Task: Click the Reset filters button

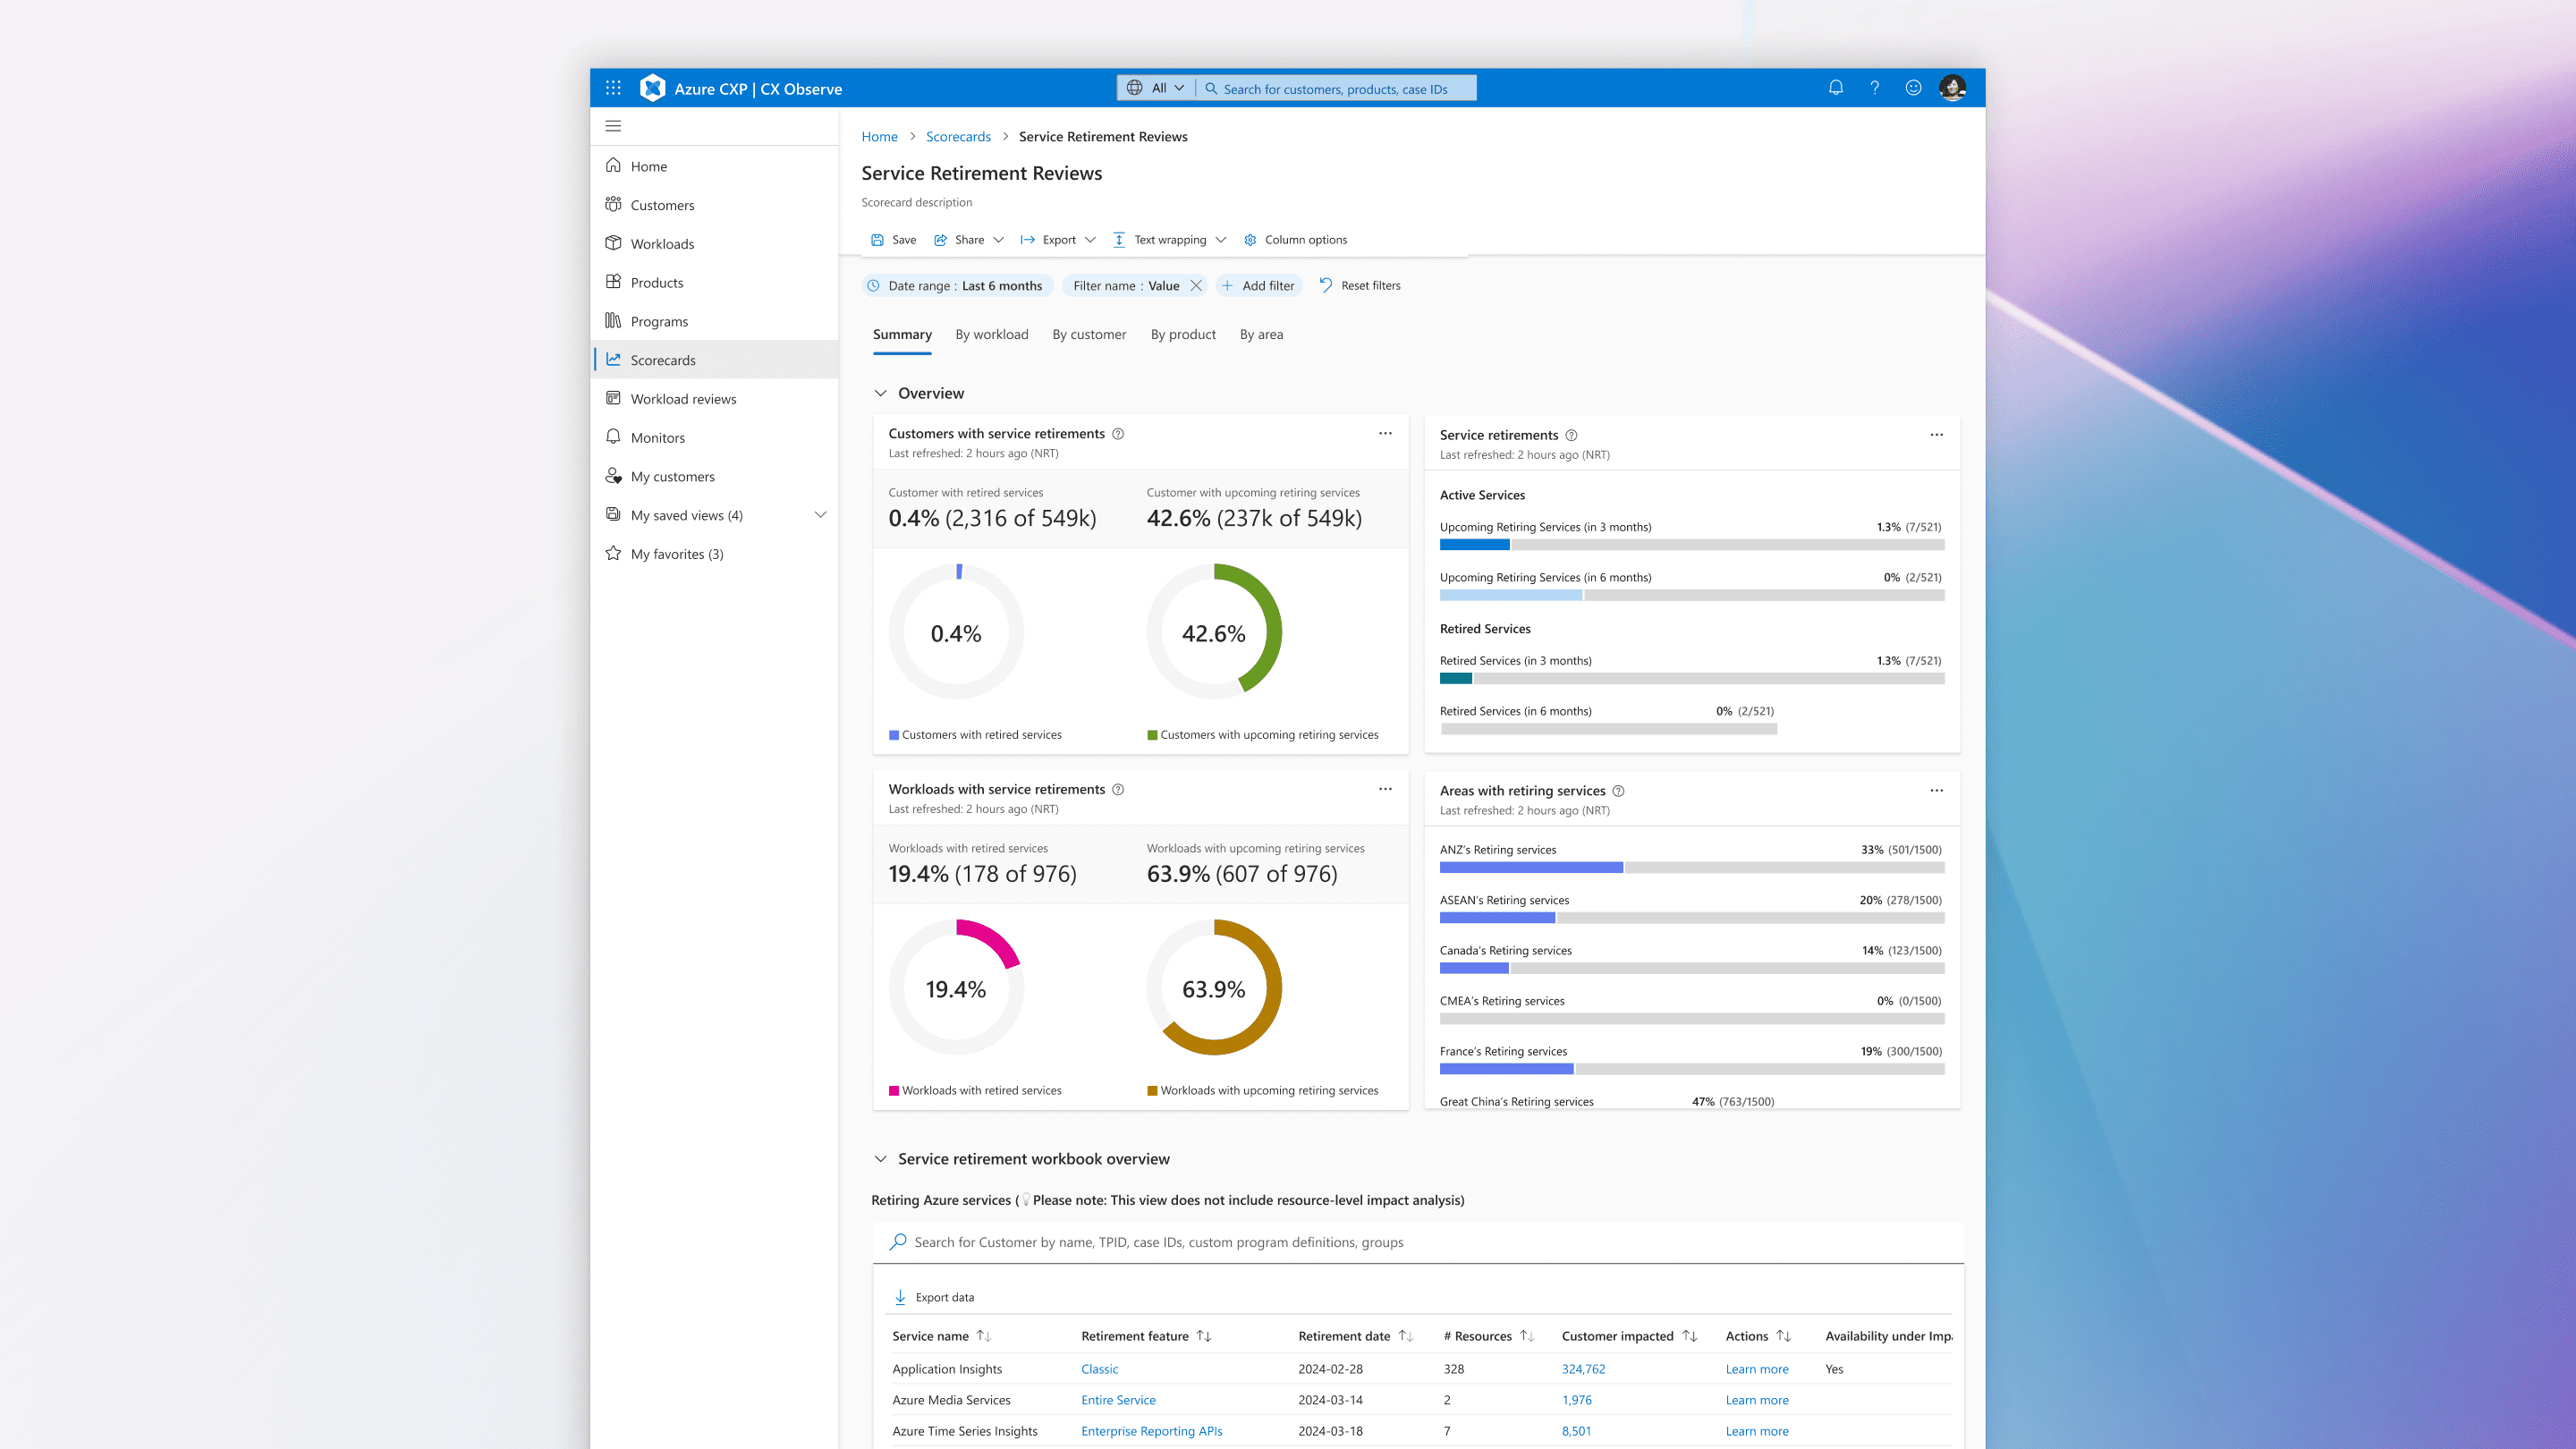Action: (1359, 286)
